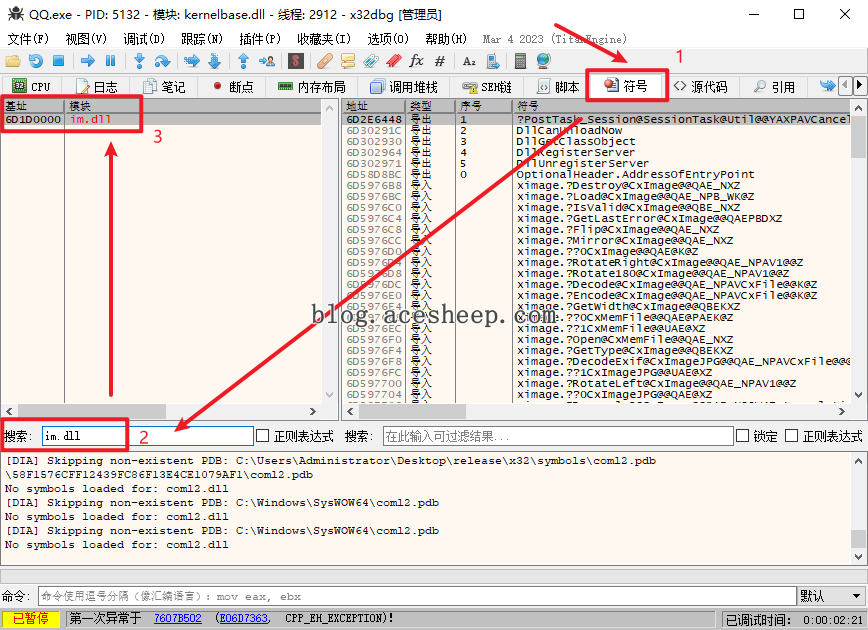This screenshot has height=630, width=868.
Task: Click the execute till return icon
Action: (243, 61)
